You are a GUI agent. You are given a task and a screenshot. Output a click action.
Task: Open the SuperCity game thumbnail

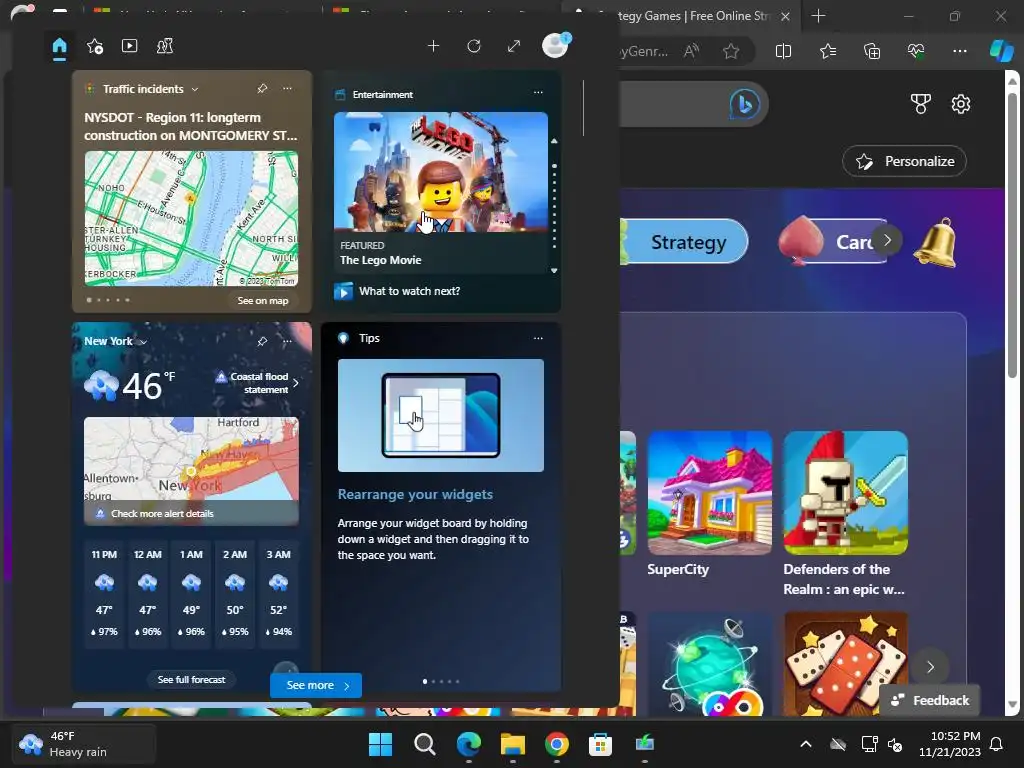(x=710, y=492)
